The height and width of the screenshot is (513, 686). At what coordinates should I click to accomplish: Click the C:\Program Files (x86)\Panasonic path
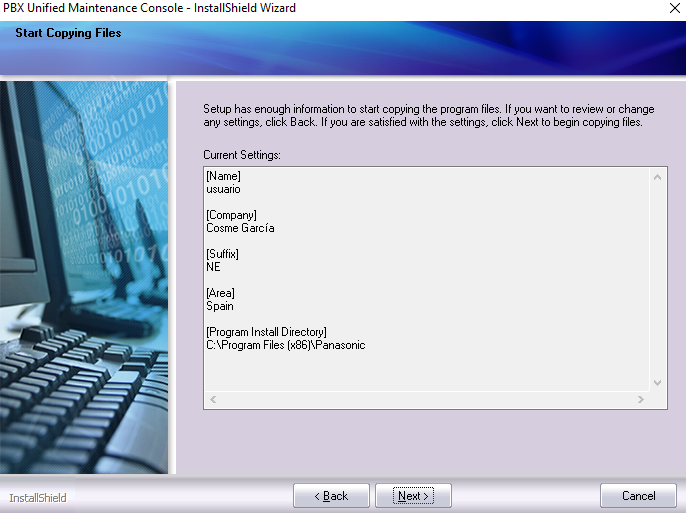pos(286,345)
